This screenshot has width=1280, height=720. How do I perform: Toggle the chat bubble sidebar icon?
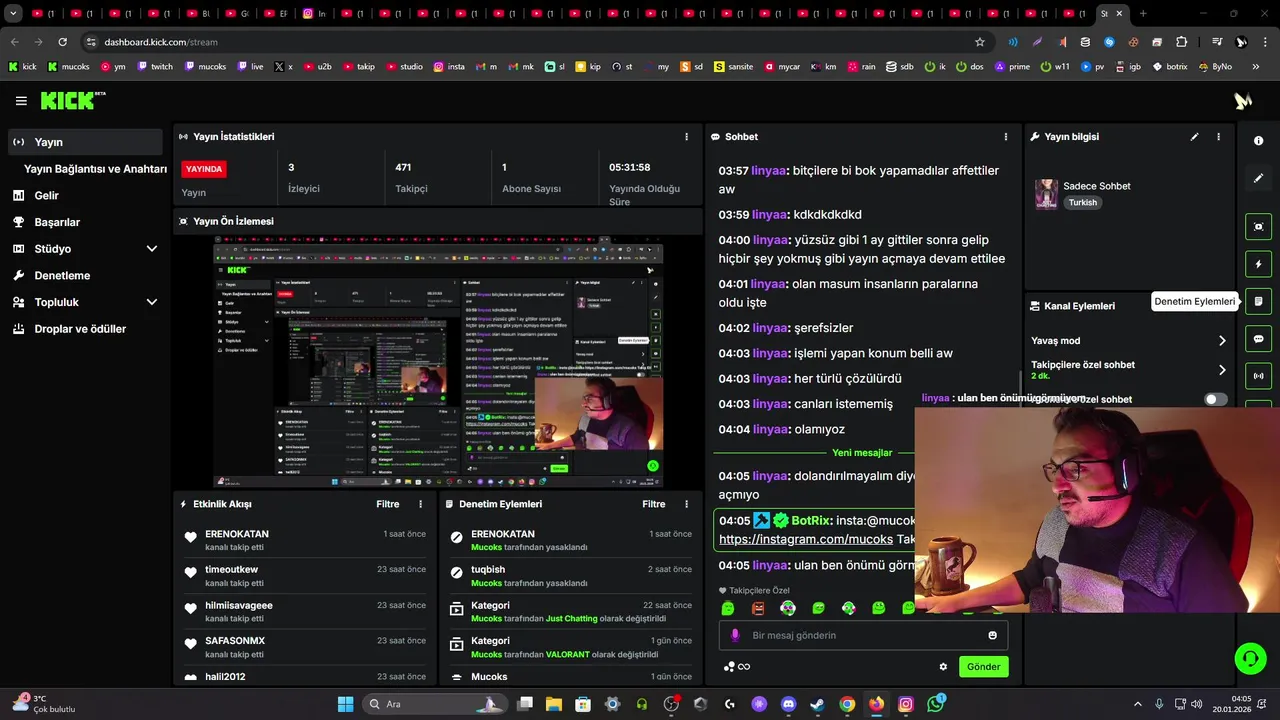[1258, 339]
